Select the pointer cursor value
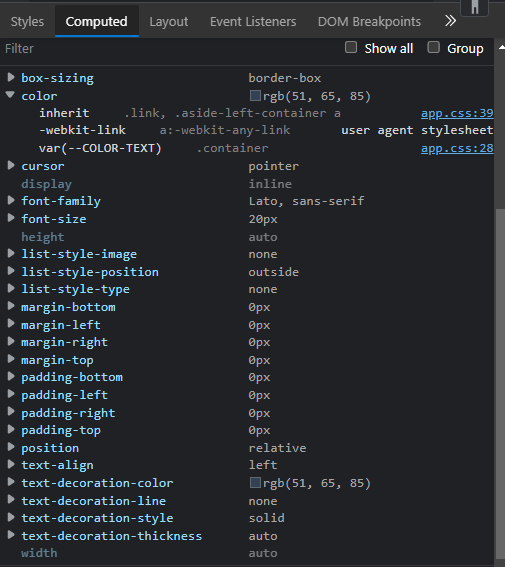Screen dimensions: 505x567 (274, 166)
